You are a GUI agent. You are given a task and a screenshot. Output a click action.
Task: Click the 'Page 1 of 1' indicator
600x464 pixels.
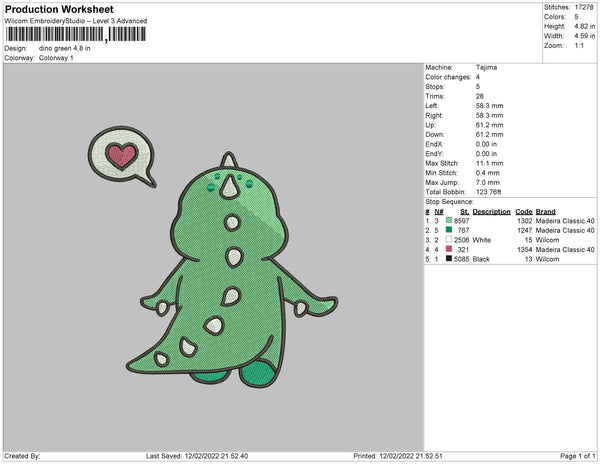578,456
